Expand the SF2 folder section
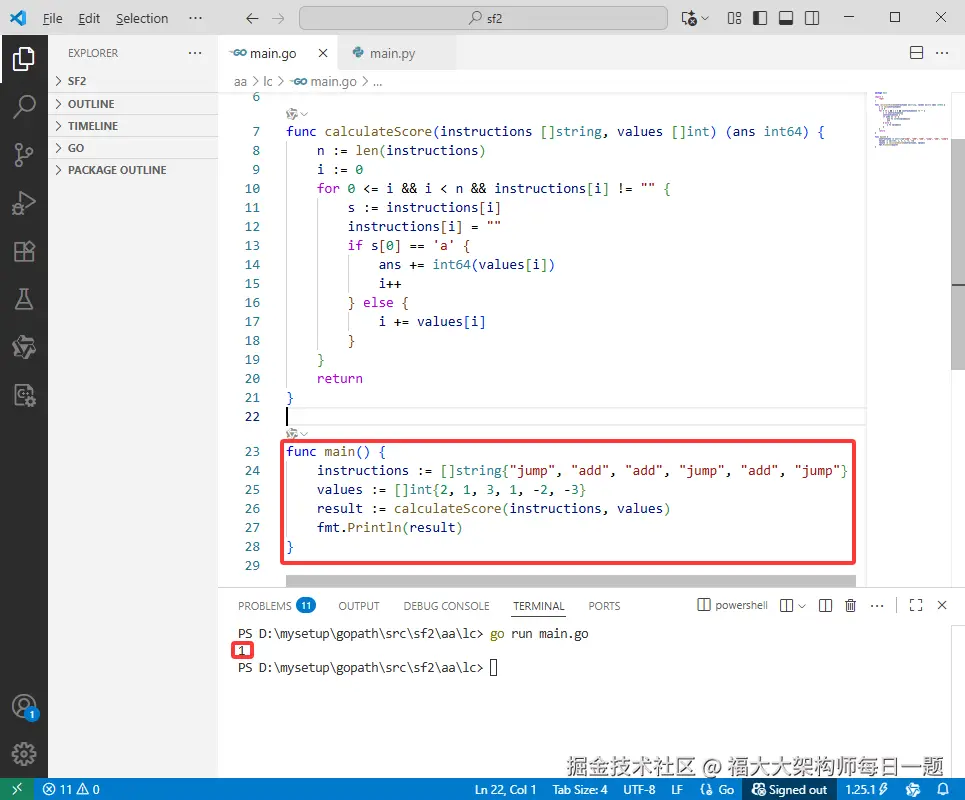 click(x=133, y=81)
